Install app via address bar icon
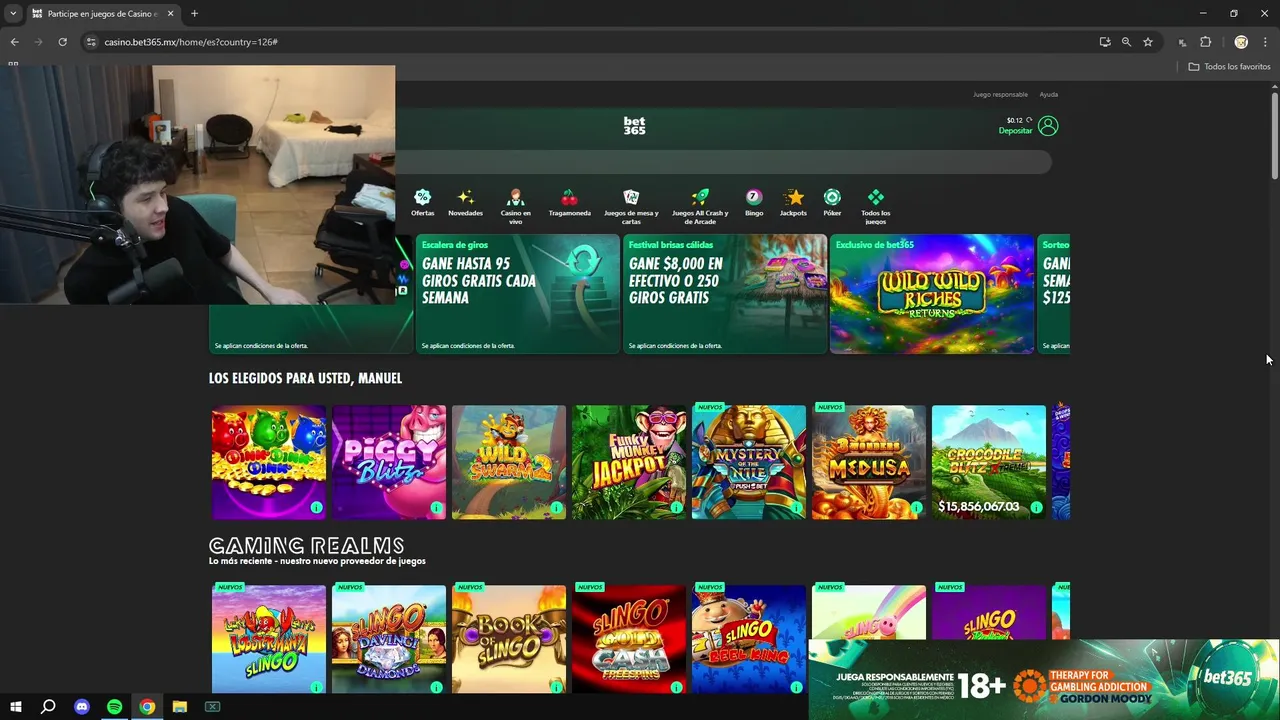 [1104, 42]
